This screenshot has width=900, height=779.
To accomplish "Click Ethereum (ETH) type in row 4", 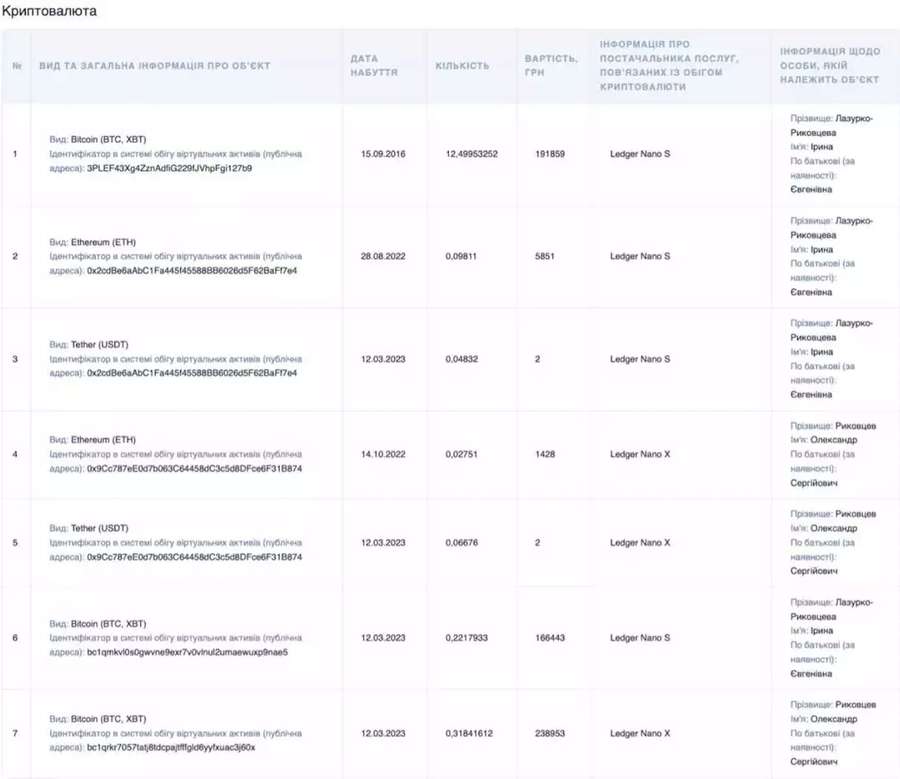I will click(x=103, y=440).
